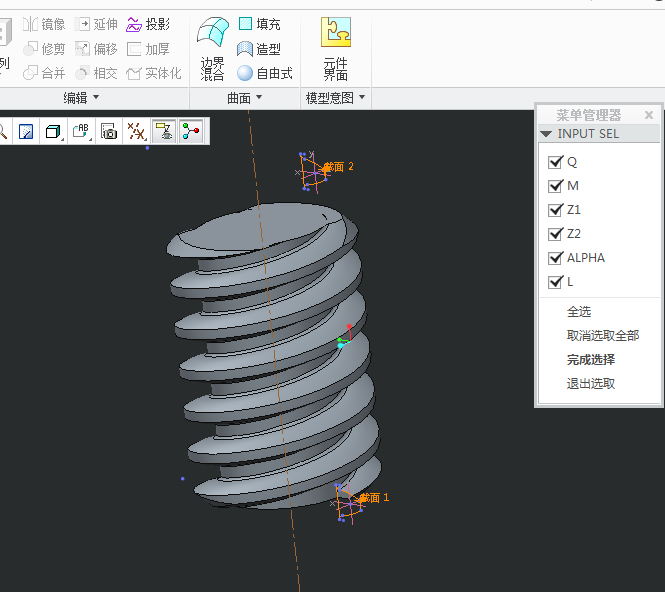665x592 pixels.
Task: Click the worm gear 3D model
Action: pos(274,356)
